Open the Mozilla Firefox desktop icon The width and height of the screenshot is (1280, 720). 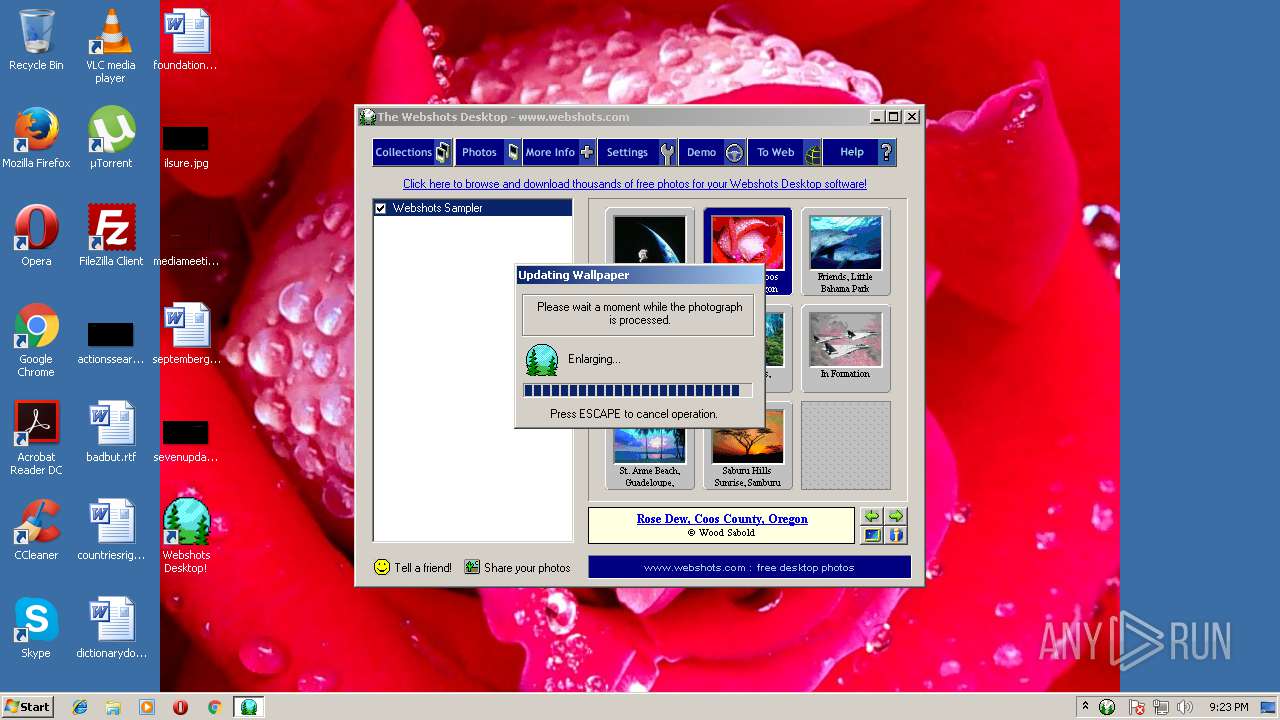coord(36,138)
